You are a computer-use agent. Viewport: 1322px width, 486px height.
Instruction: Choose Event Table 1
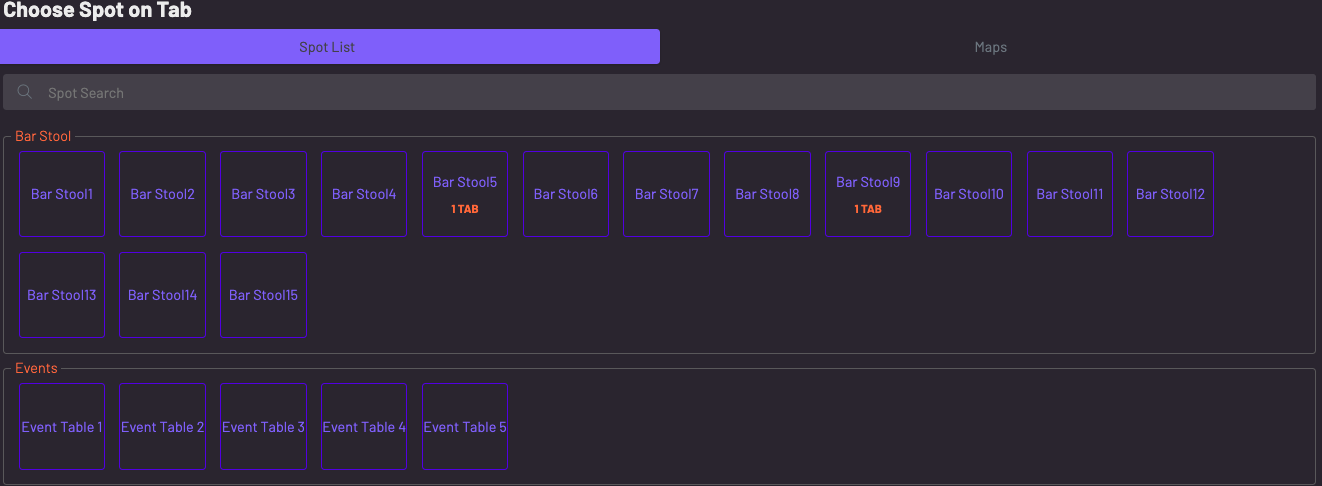(62, 427)
